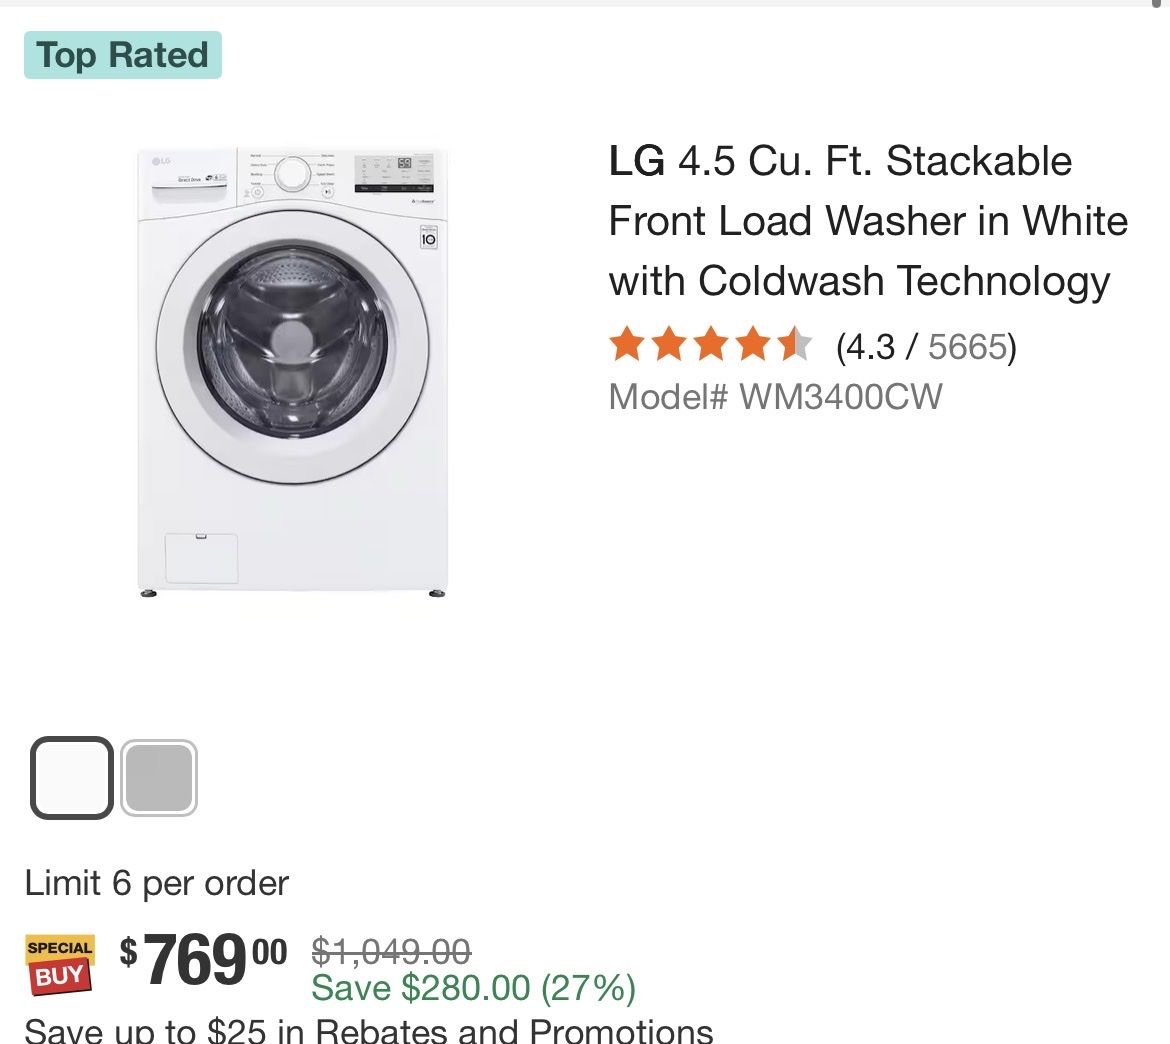Click the Limit 6 per order notice

[x=157, y=884]
